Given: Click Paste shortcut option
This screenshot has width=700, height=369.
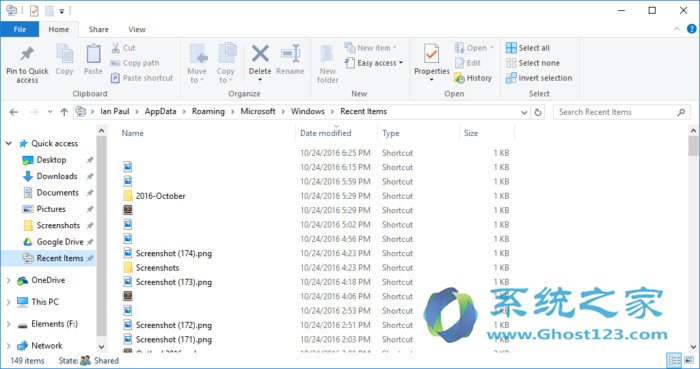Looking at the screenshot, I should [142, 78].
